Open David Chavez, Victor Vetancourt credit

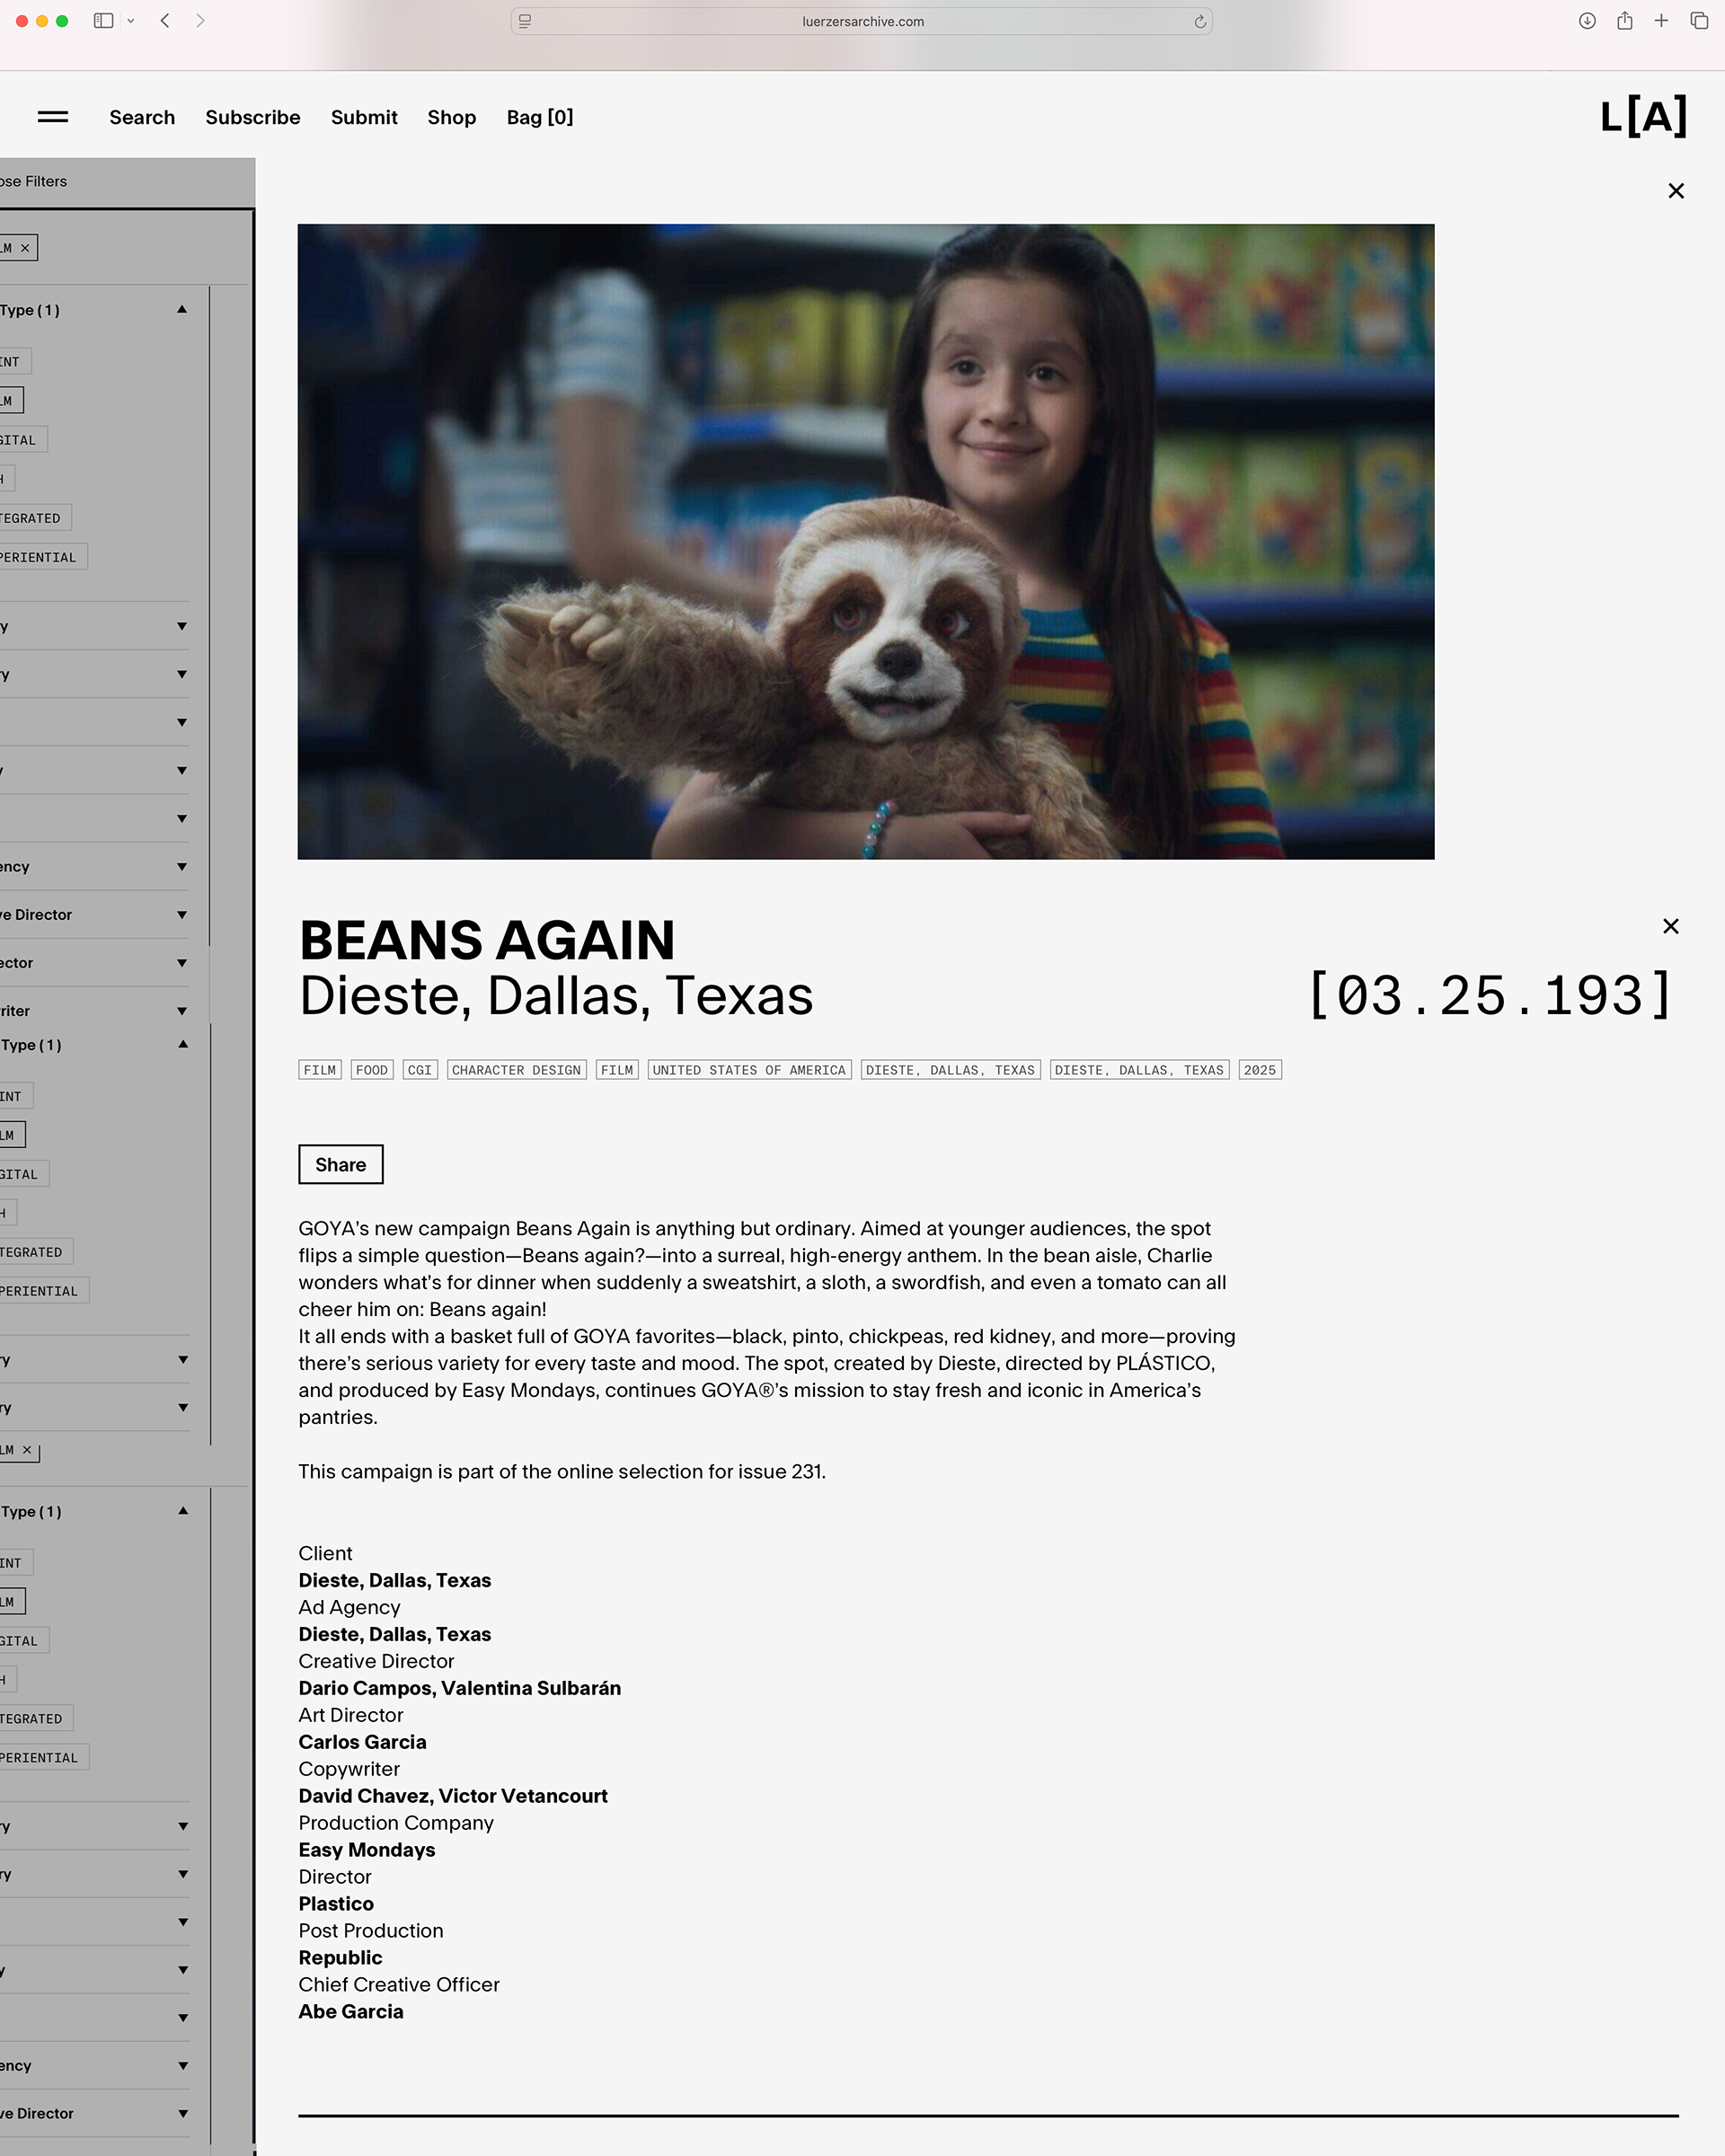point(453,1796)
